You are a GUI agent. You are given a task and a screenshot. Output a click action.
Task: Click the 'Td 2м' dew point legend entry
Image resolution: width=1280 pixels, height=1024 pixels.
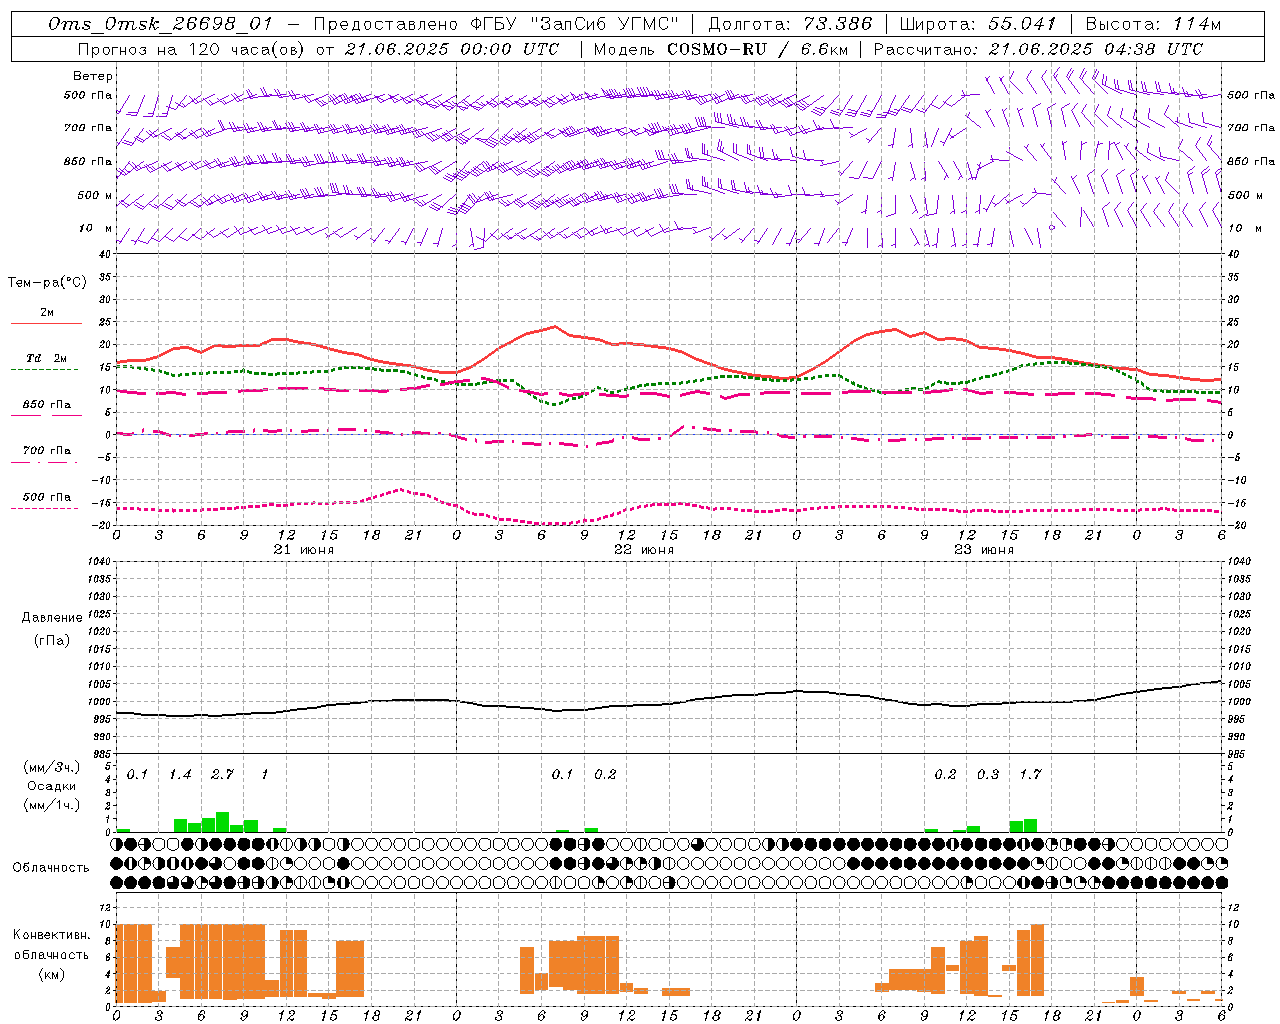click(x=47, y=358)
